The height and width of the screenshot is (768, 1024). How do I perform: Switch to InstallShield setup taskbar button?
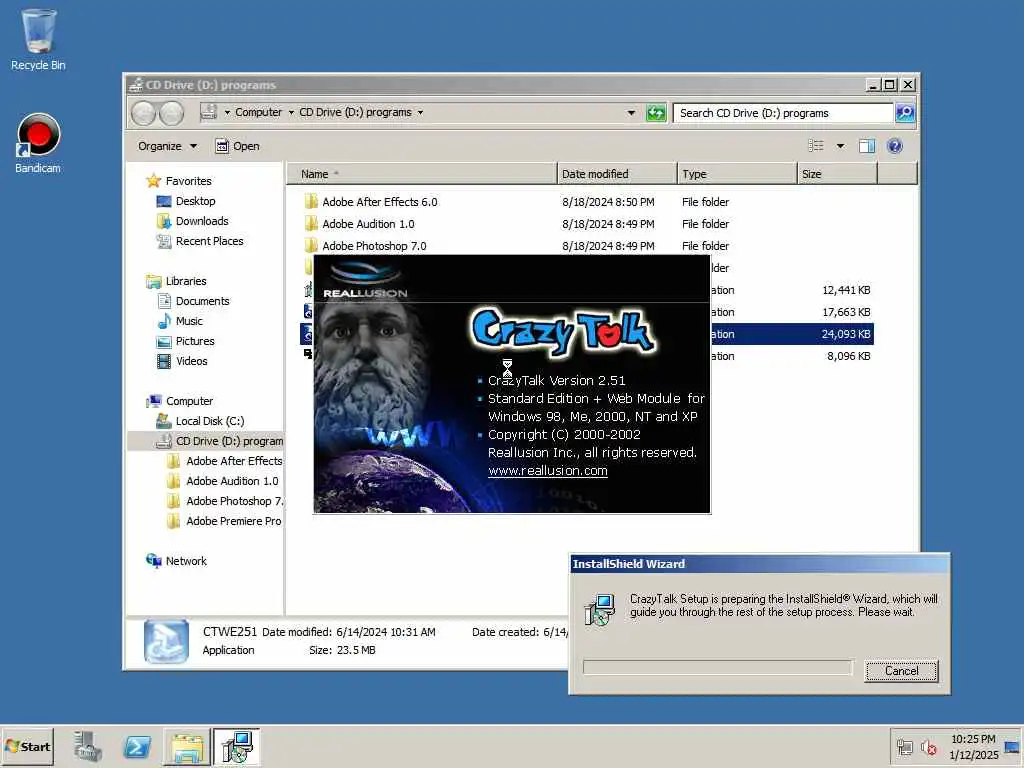(x=236, y=746)
